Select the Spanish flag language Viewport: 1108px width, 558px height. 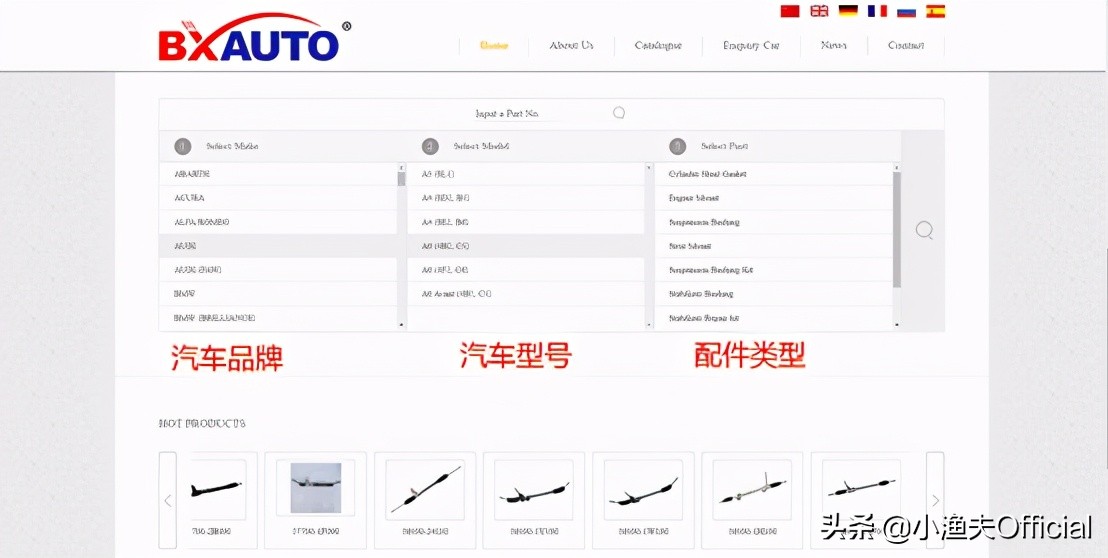click(936, 11)
